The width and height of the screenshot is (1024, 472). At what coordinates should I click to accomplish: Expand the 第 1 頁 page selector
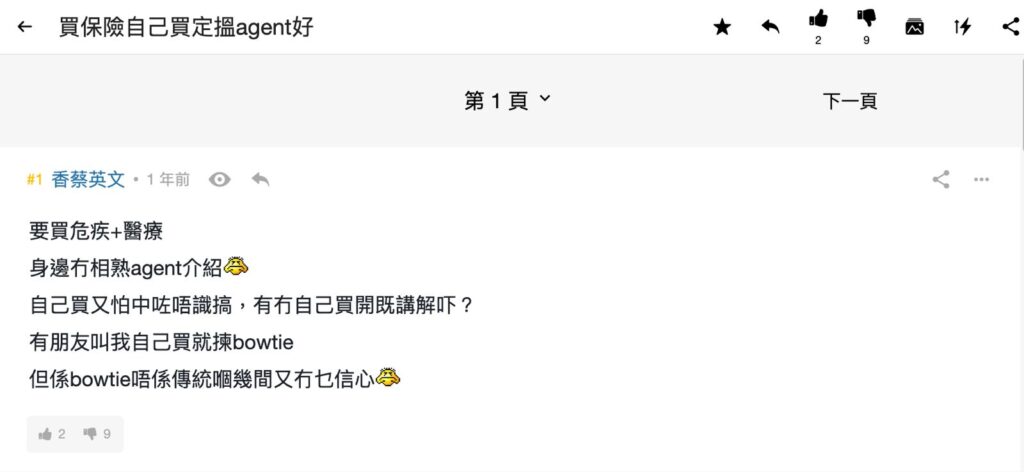click(x=507, y=101)
